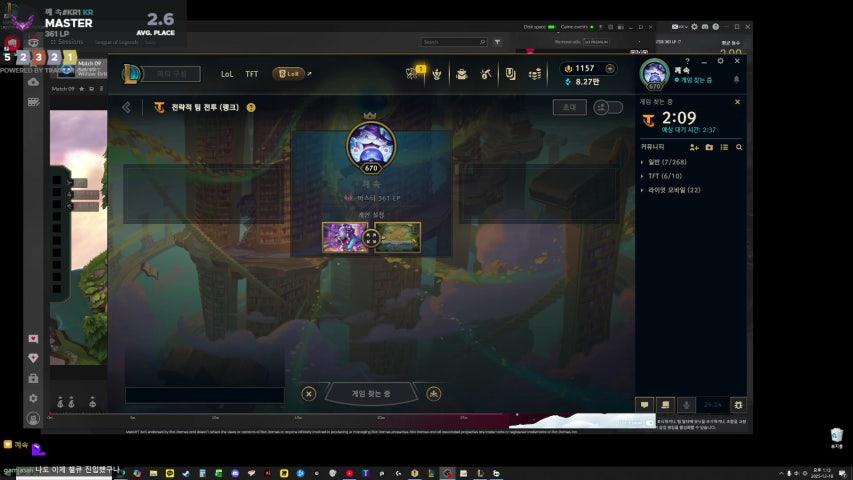Open the loot icon in the top navigation

pyautogui.click(x=510, y=74)
